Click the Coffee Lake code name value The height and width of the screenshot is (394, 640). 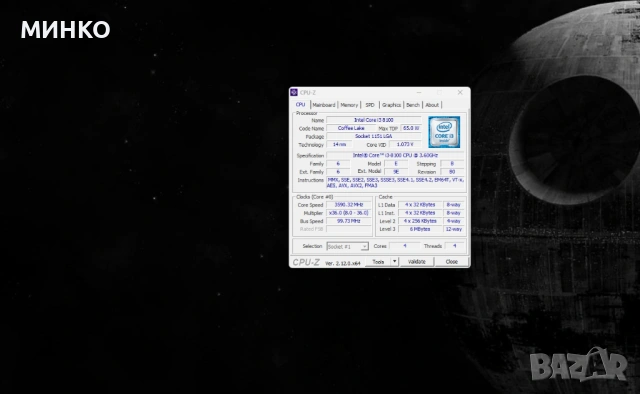tap(351, 128)
